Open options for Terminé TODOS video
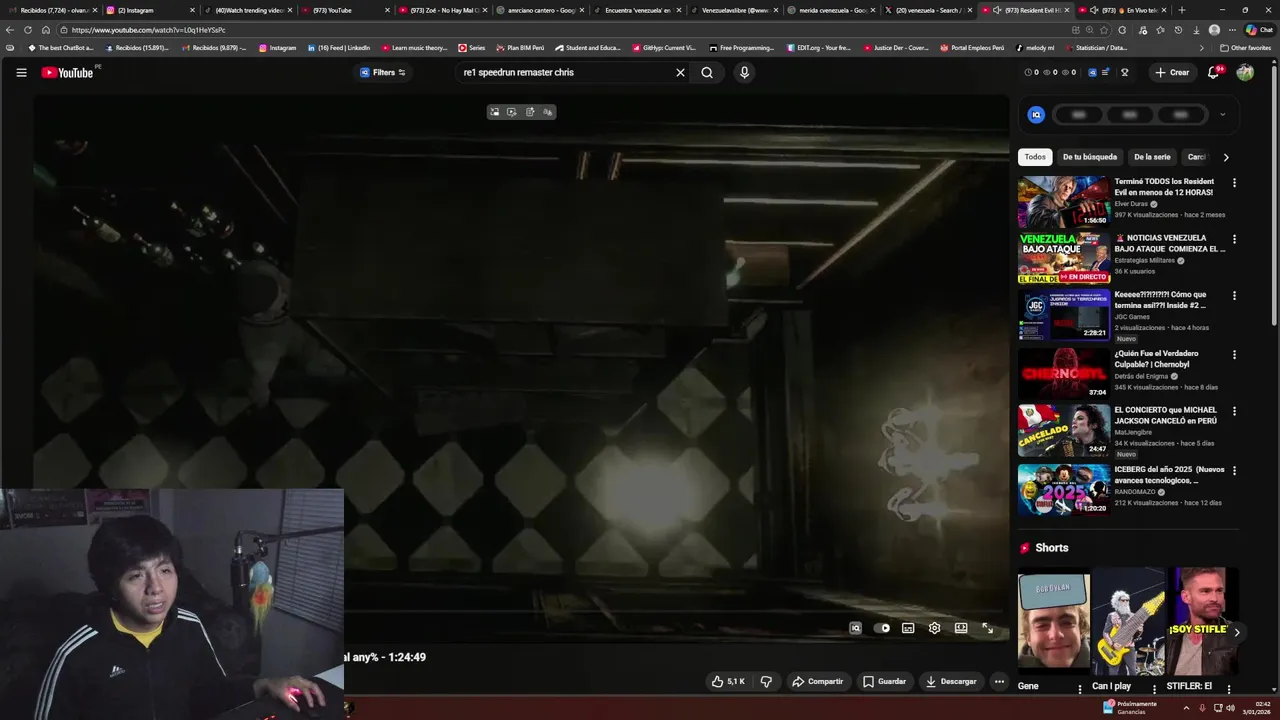Screen dimensions: 1280x720 click(1234, 183)
